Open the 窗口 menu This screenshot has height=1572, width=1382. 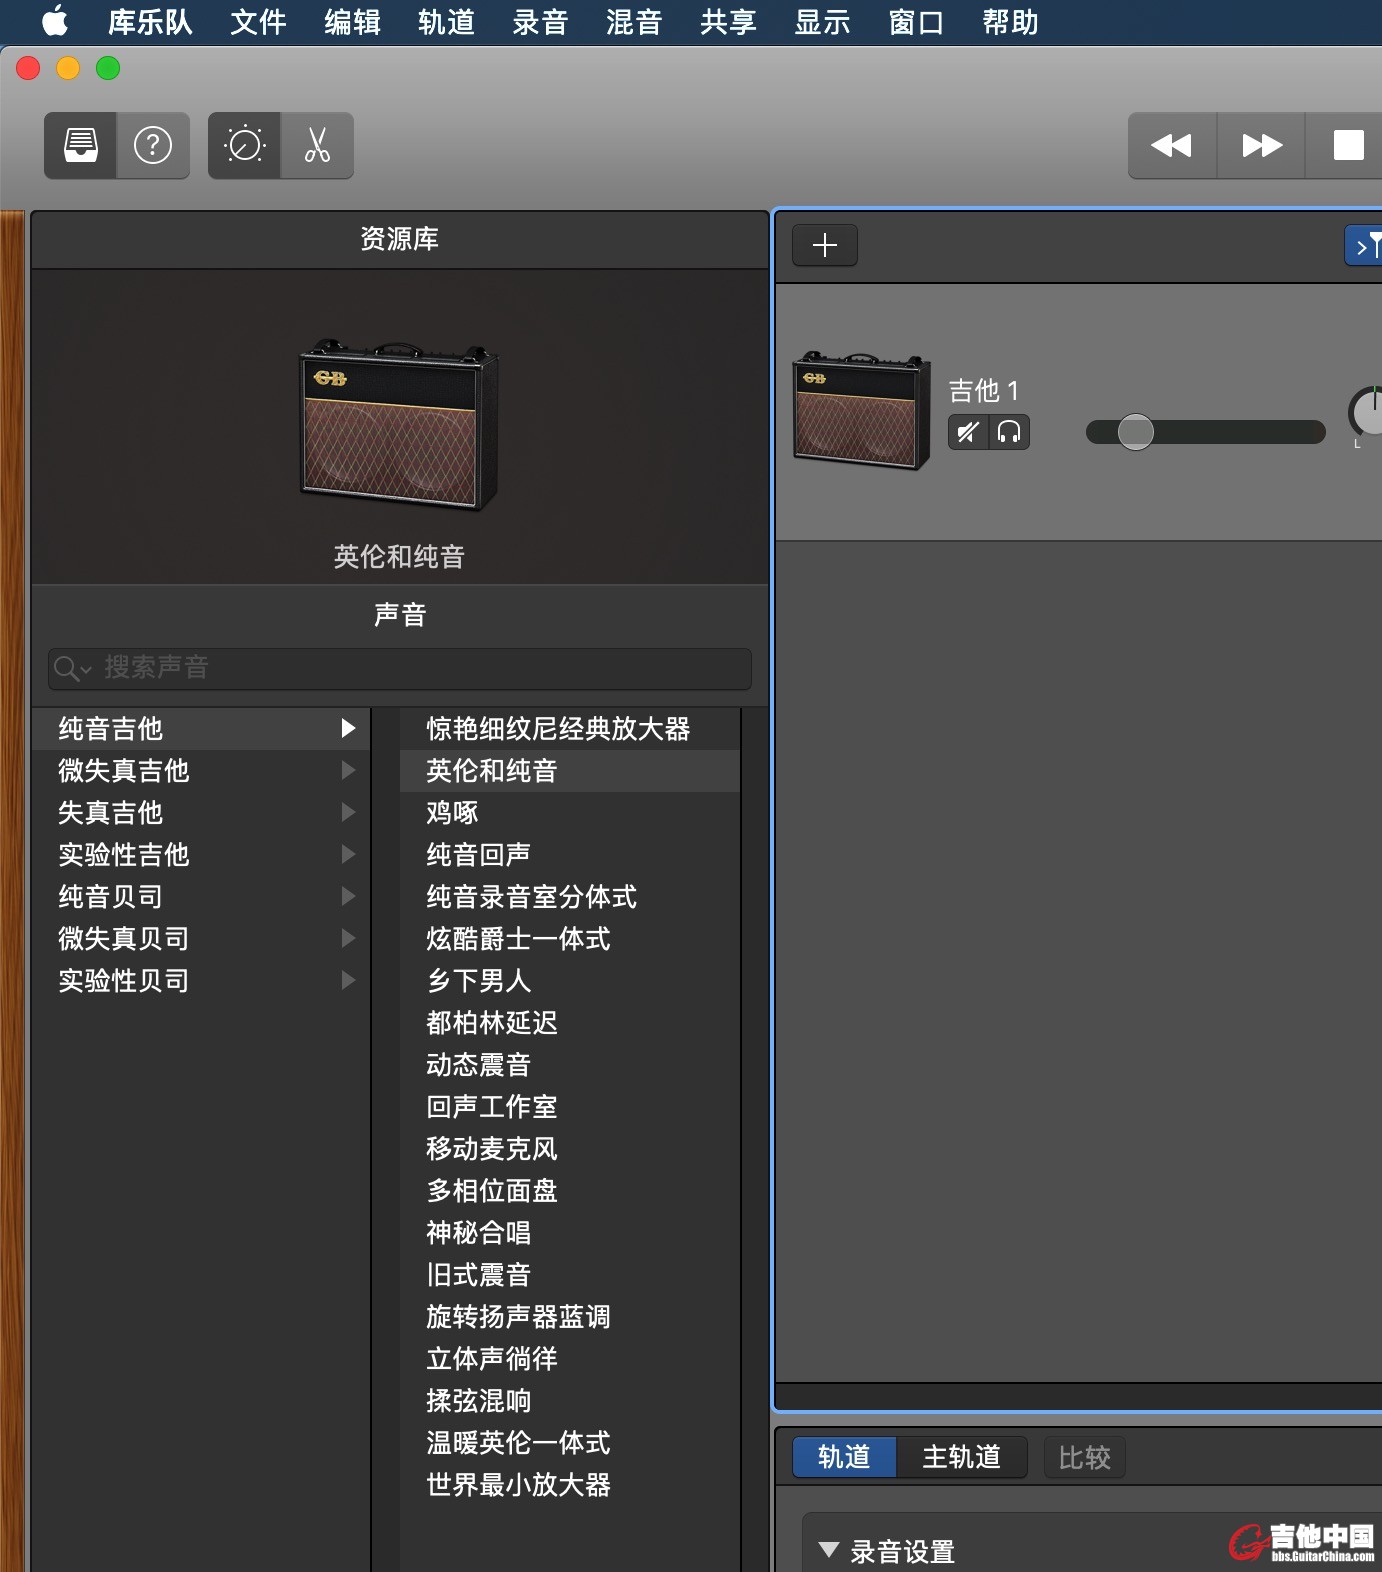coord(916,22)
